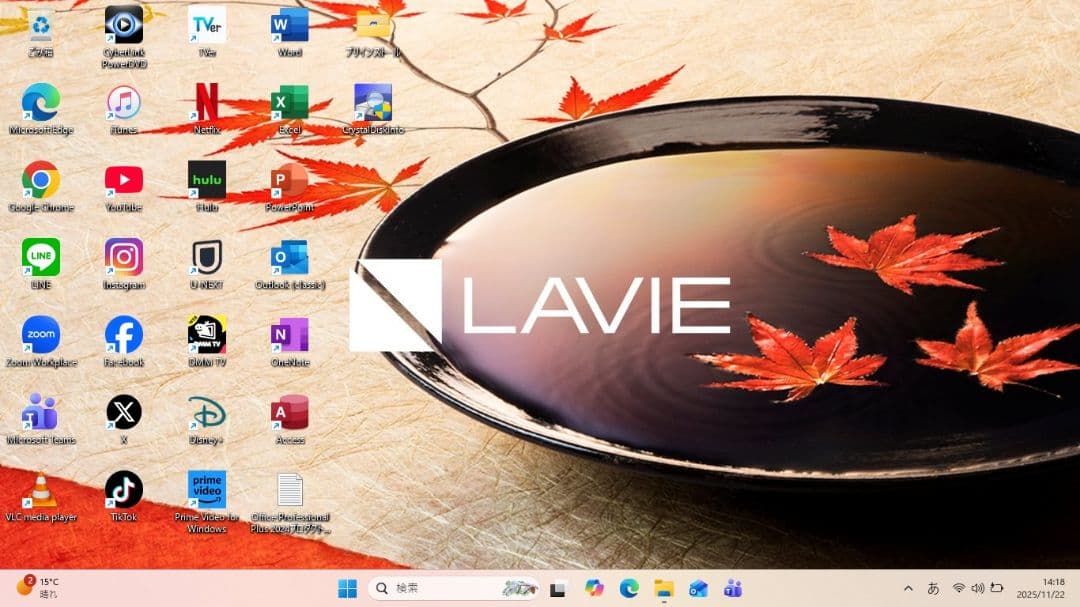The image size is (1080, 607).
Task: Toggle the Japanese IME input mode
Action: point(932,589)
